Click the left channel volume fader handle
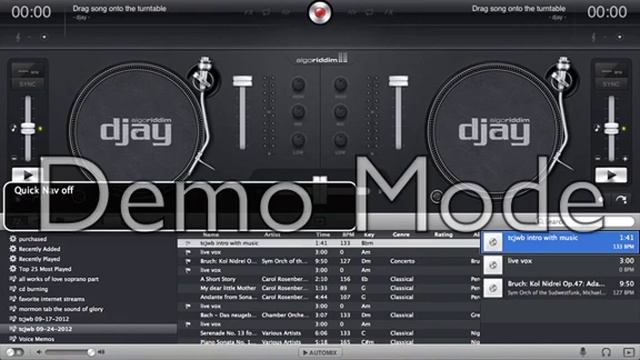This screenshot has height=360, width=640. click(242, 80)
